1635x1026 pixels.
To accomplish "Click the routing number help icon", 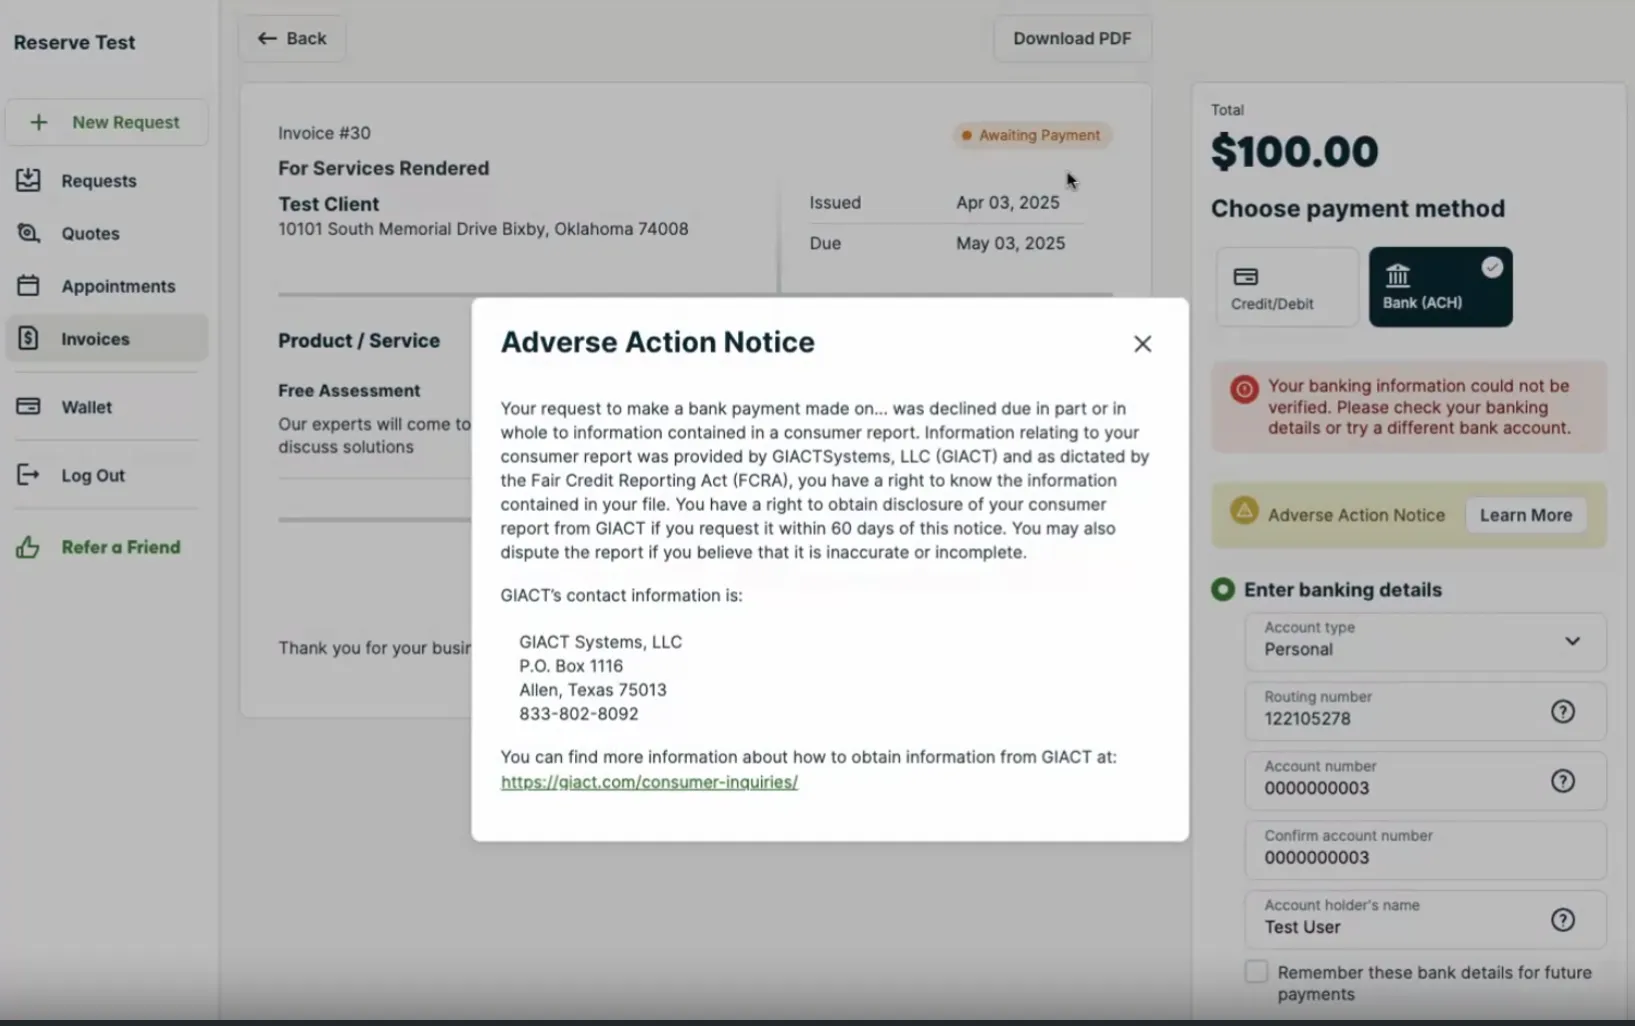I will [x=1562, y=711].
